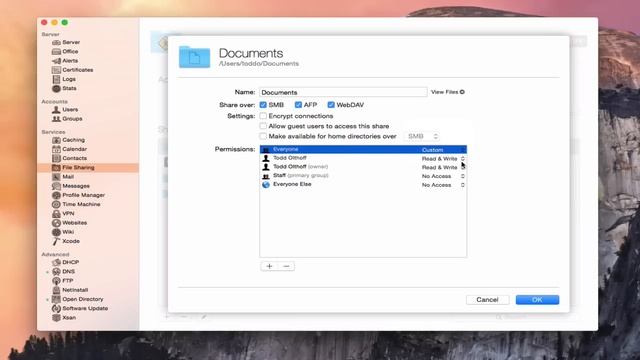Uncheck the SMB share checkbox
640x360 pixels.
[x=263, y=105]
